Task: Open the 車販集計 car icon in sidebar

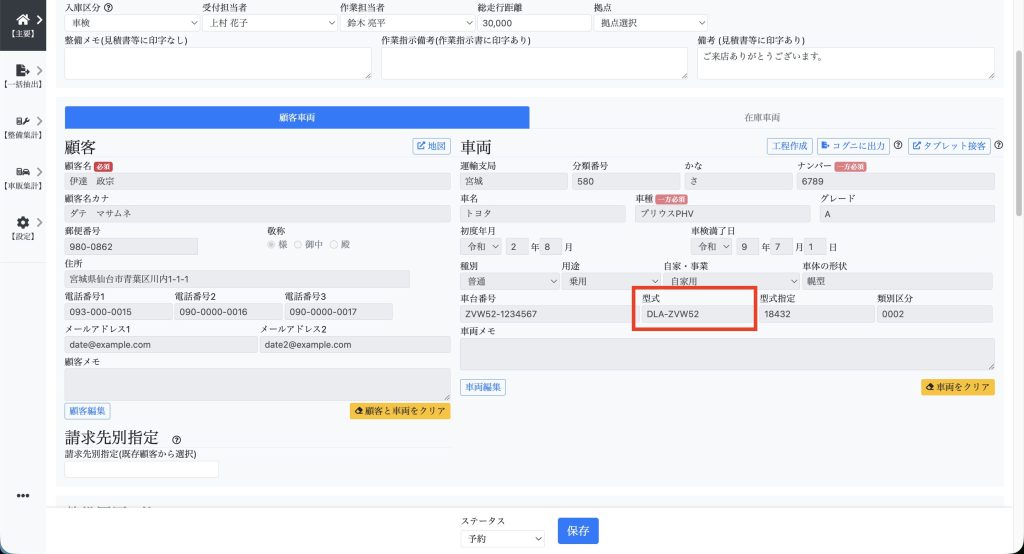Action: pos(23,172)
